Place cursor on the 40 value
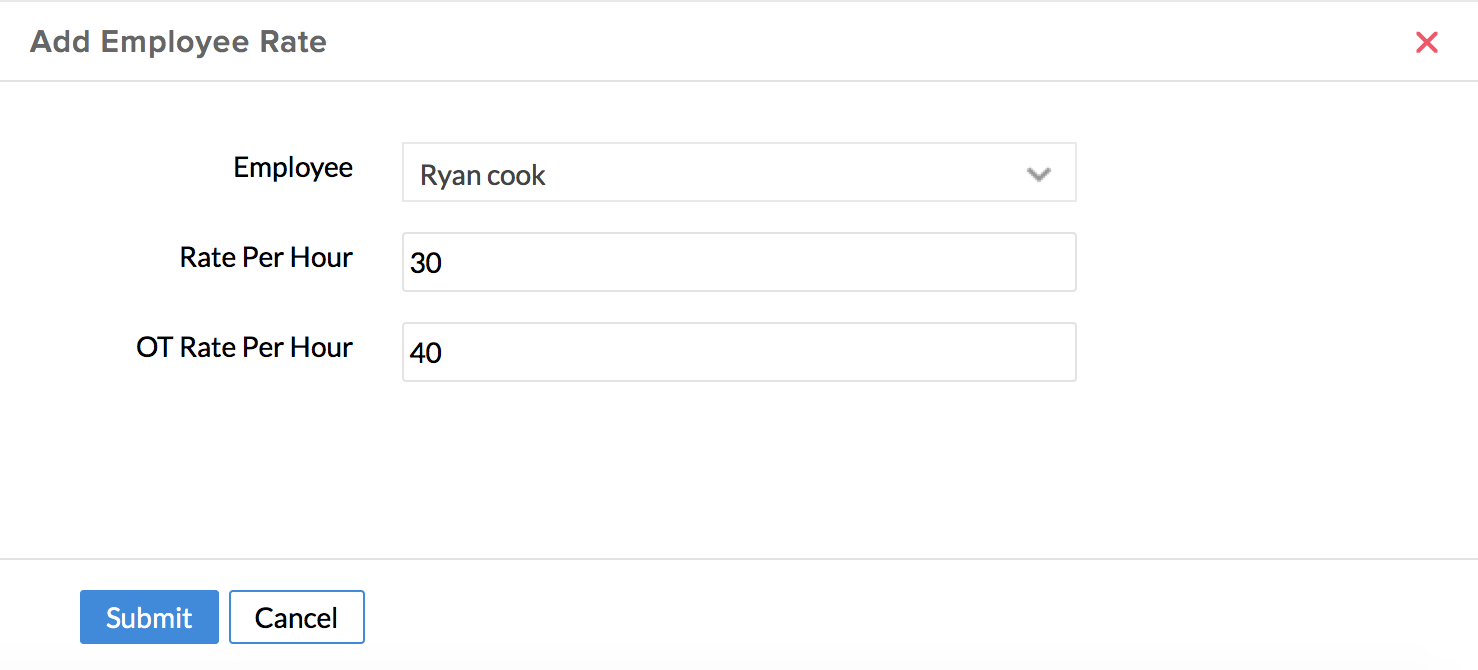Viewport: 1478px width, 670px height. click(x=426, y=353)
